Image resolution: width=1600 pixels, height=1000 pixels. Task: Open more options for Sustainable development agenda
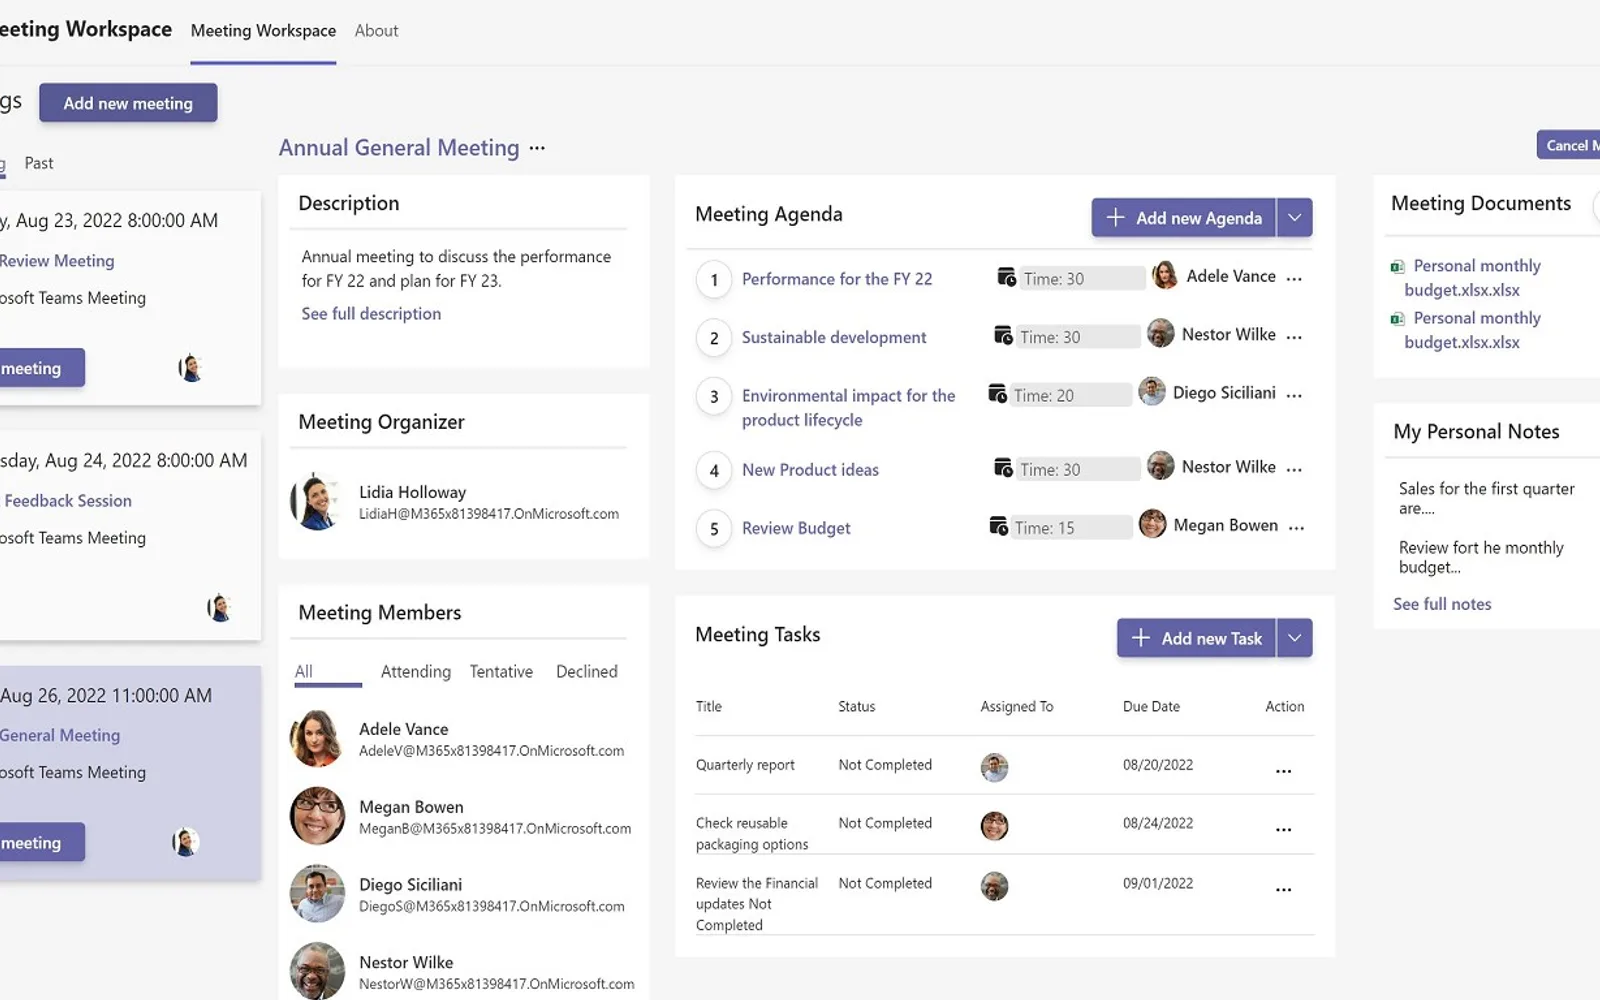1294,337
